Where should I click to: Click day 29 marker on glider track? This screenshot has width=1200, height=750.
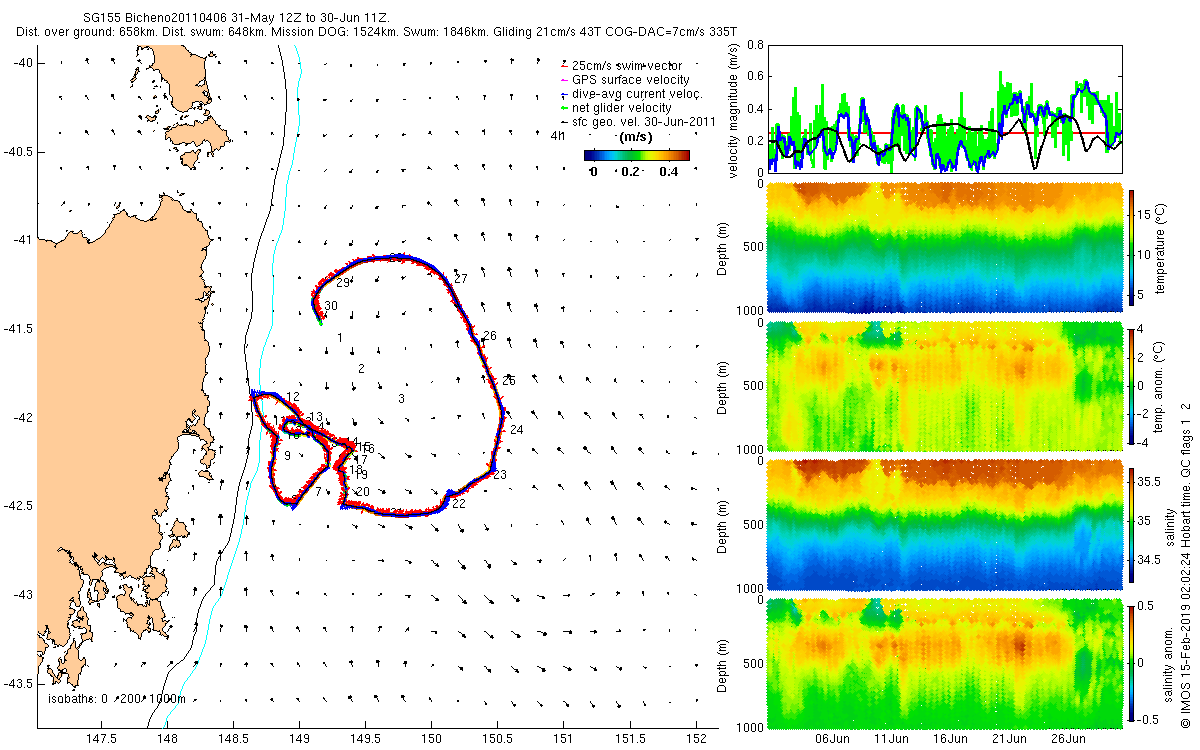tap(343, 283)
